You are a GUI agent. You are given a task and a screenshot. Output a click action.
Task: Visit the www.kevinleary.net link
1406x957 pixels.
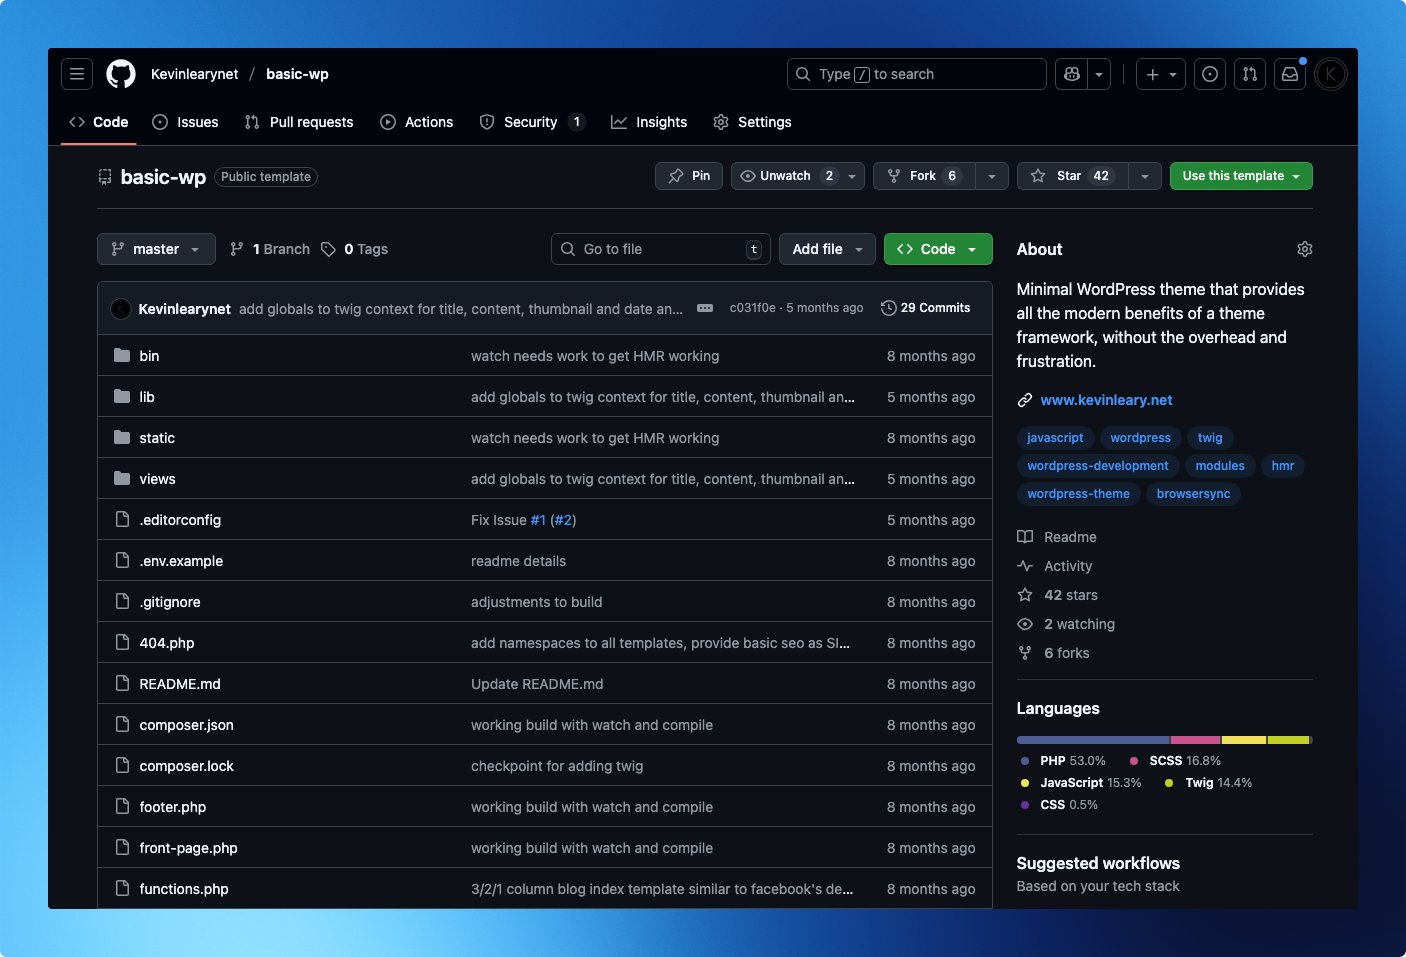click(1106, 399)
